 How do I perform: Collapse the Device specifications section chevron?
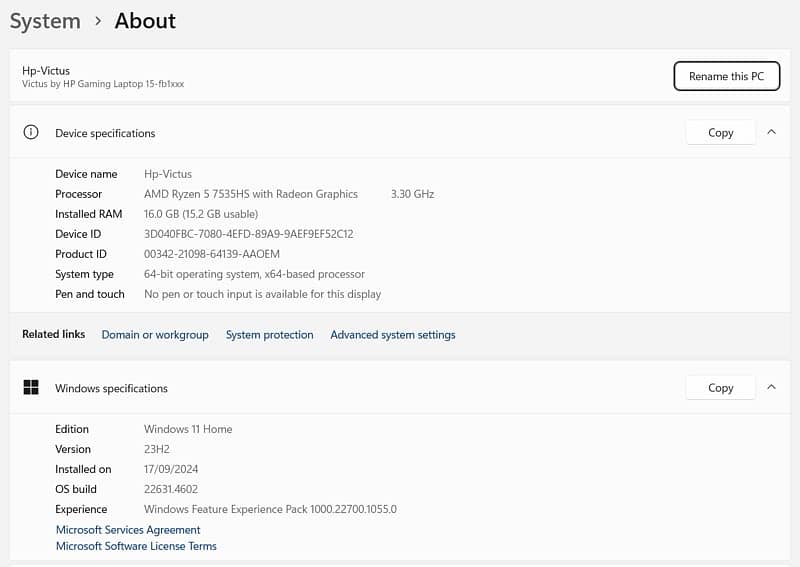771,132
